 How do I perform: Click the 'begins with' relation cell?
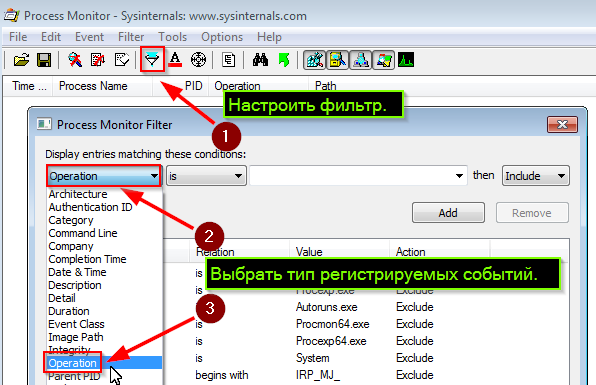(x=222, y=375)
